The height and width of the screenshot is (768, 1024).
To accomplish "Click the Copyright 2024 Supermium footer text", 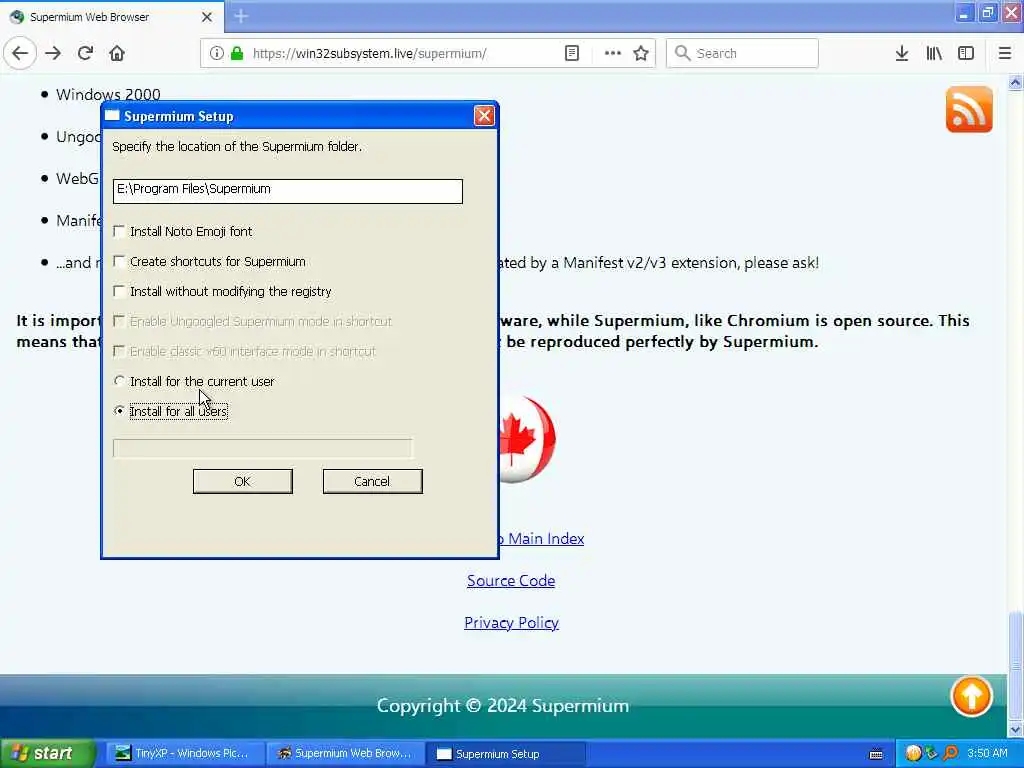I will pyautogui.click(x=503, y=706).
